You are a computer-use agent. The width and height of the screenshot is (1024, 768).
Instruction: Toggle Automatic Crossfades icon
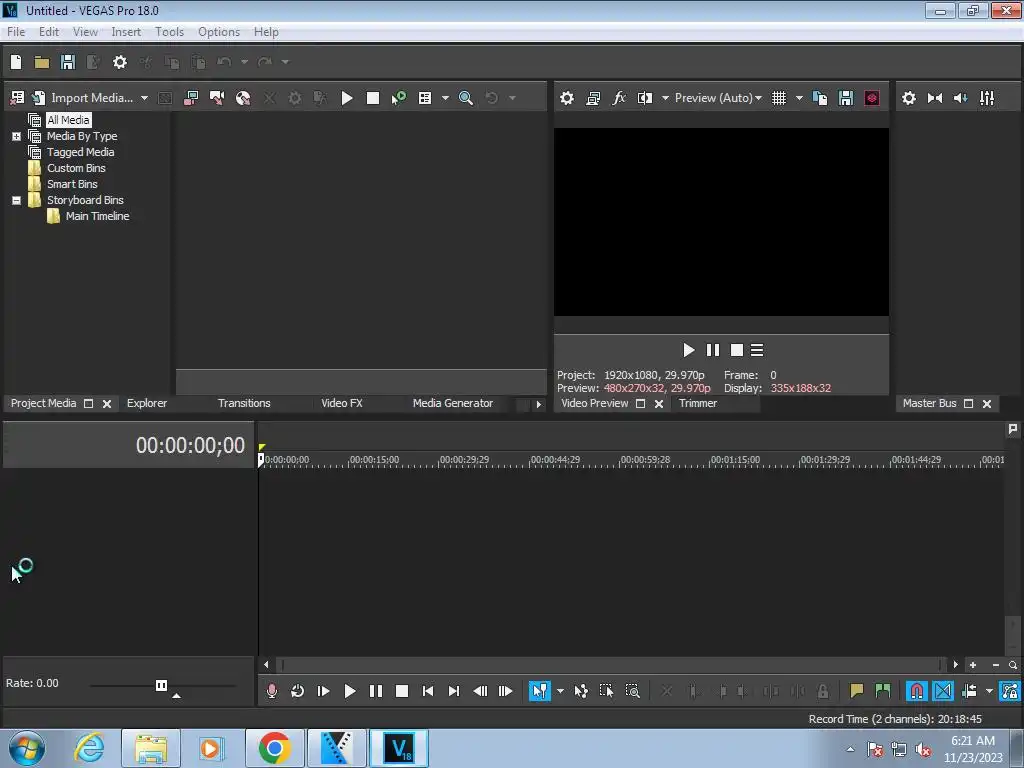coord(942,691)
